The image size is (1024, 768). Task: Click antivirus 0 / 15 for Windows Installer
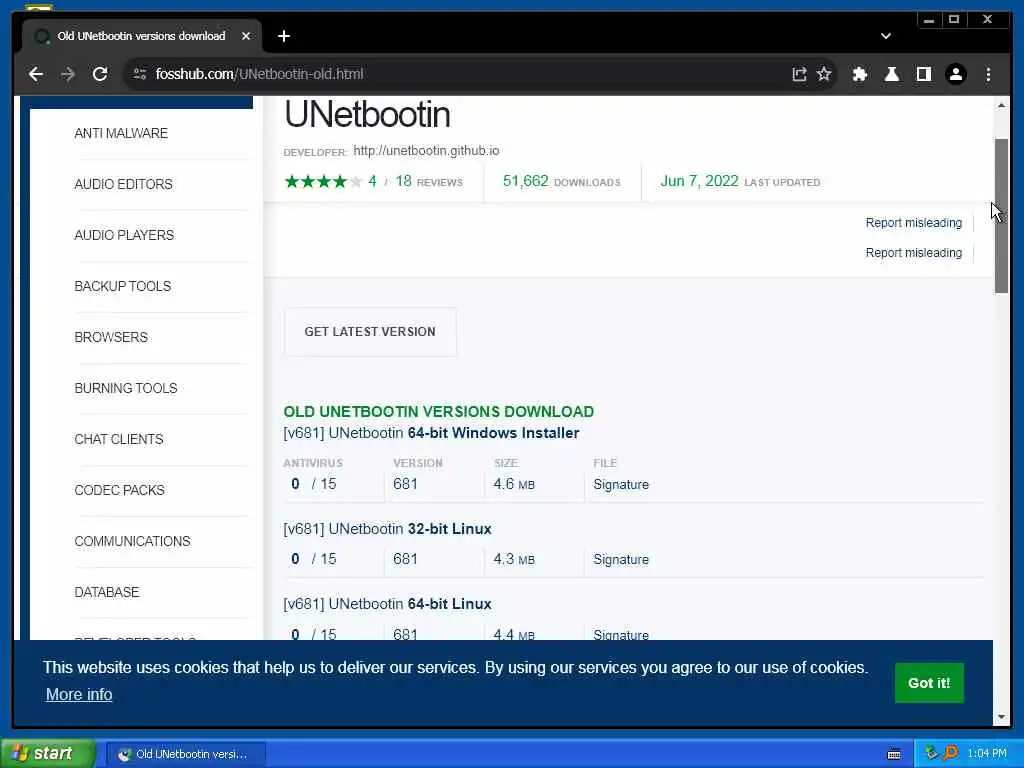click(x=313, y=484)
